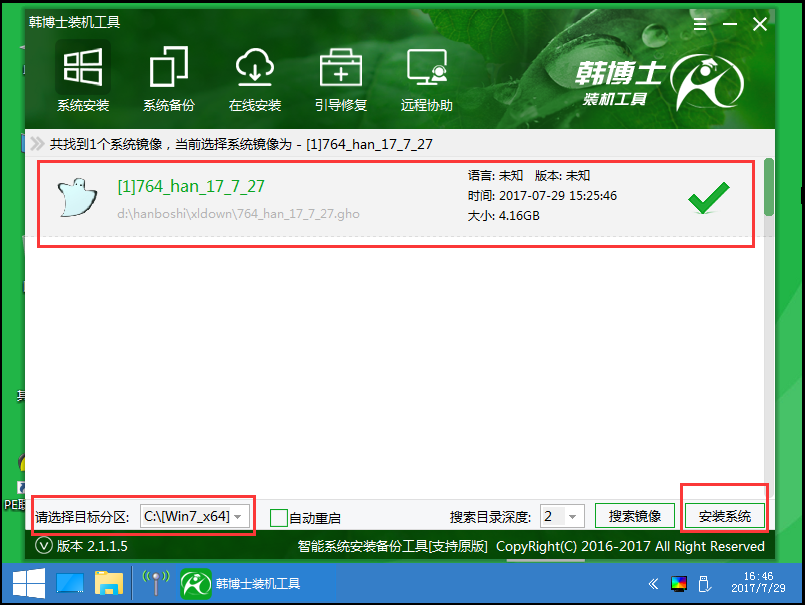Click the 大小: 4.16GB text
Screen dimensions: 805x605
(x=503, y=216)
